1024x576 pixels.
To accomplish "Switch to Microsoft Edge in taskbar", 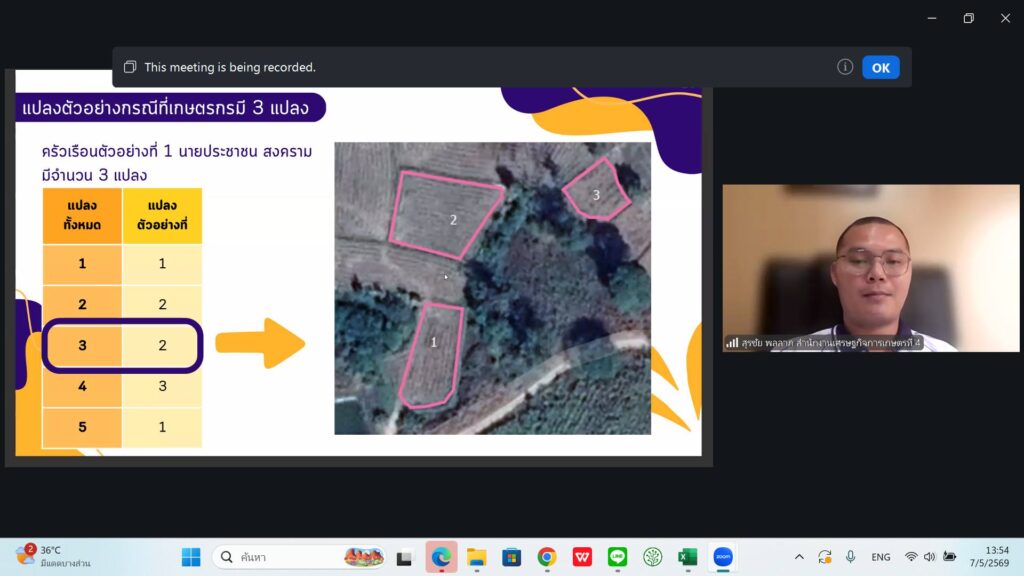I will point(441,557).
